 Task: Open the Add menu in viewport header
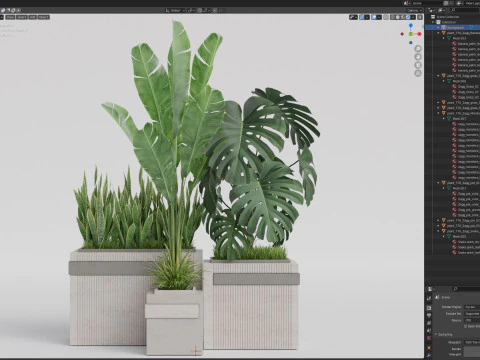(32, 17)
